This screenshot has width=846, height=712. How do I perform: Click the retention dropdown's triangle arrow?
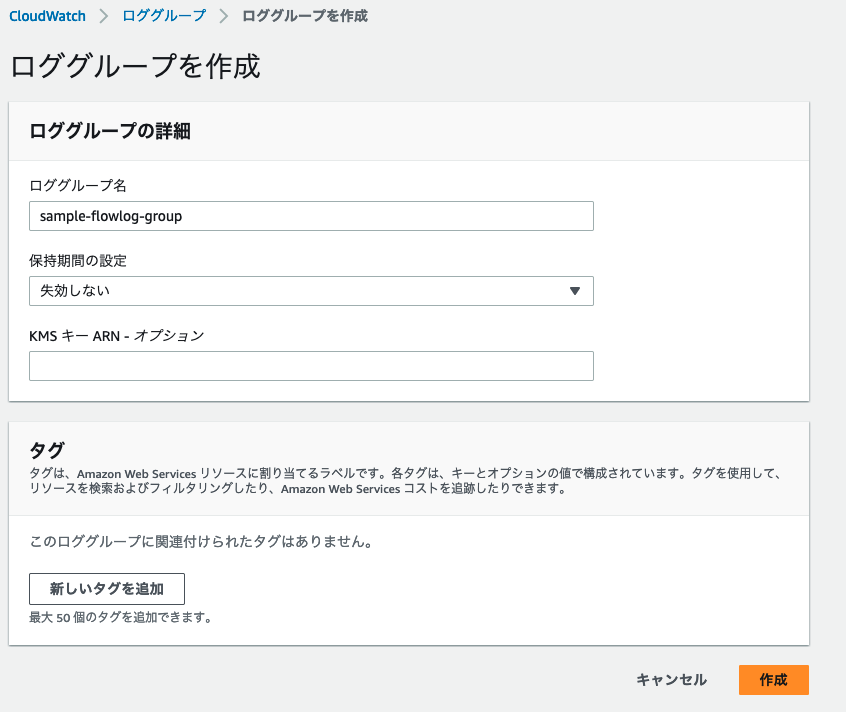click(575, 291)
